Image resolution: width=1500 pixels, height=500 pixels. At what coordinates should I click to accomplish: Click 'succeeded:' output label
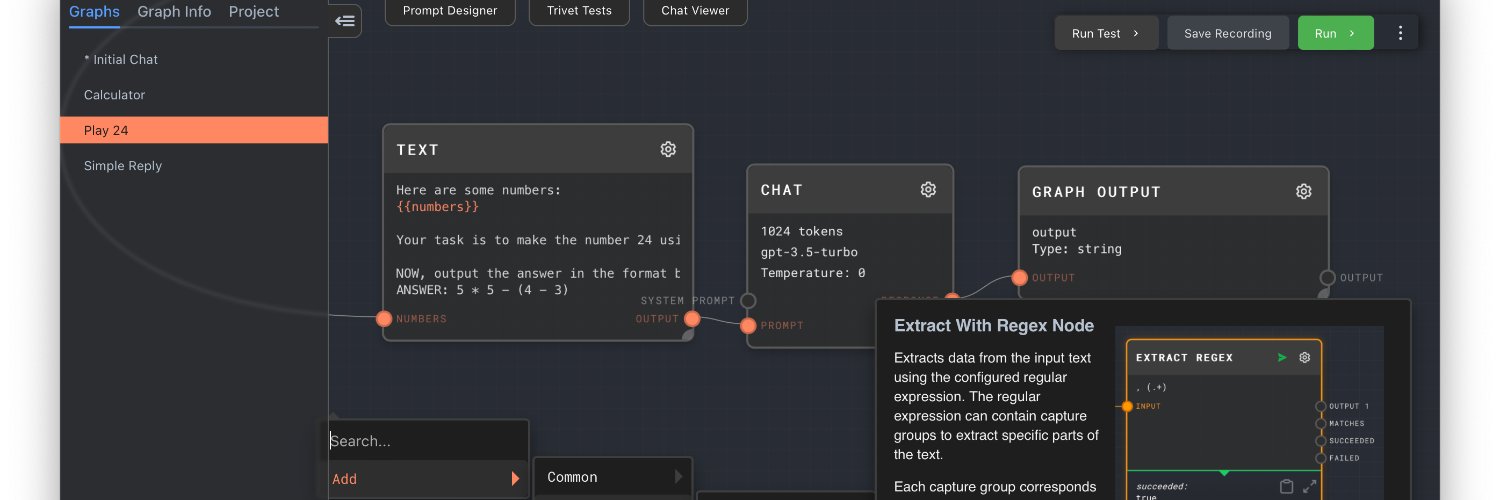point(1160,486)
